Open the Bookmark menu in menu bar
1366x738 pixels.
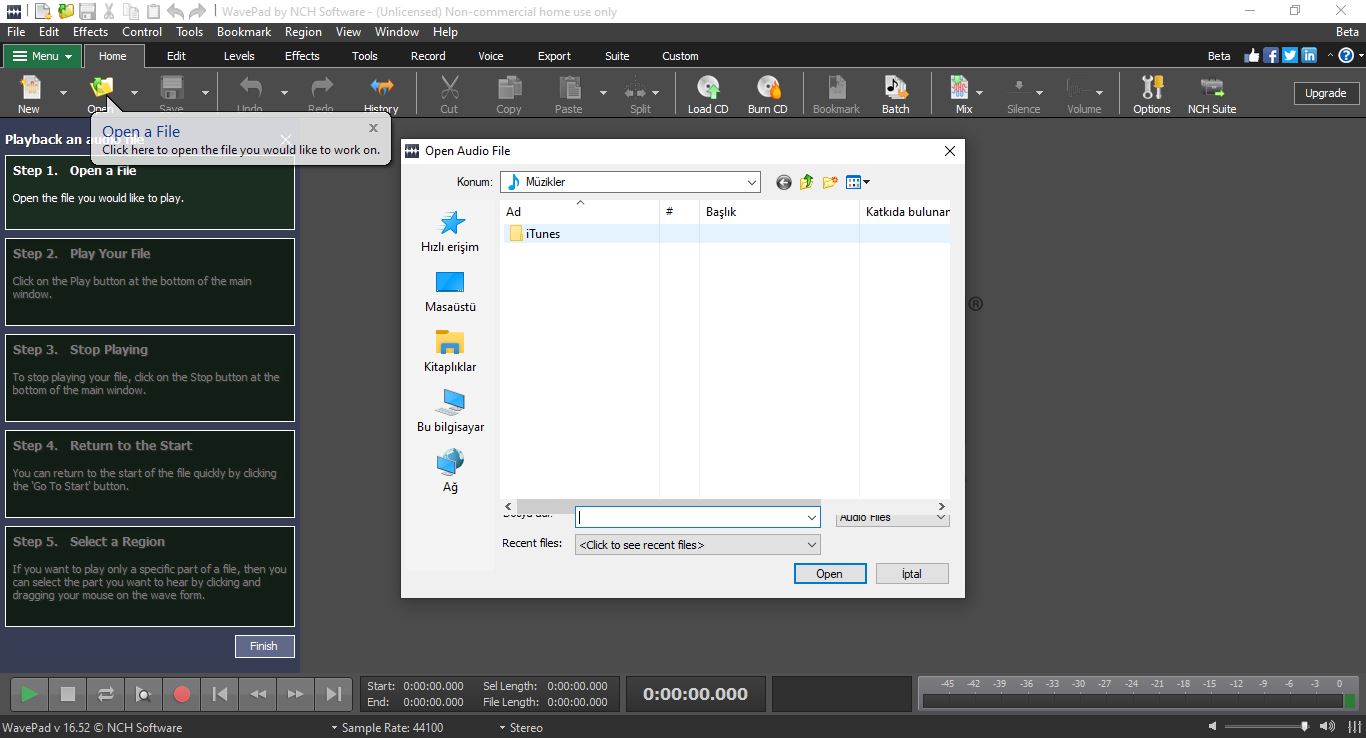point(244,32)
